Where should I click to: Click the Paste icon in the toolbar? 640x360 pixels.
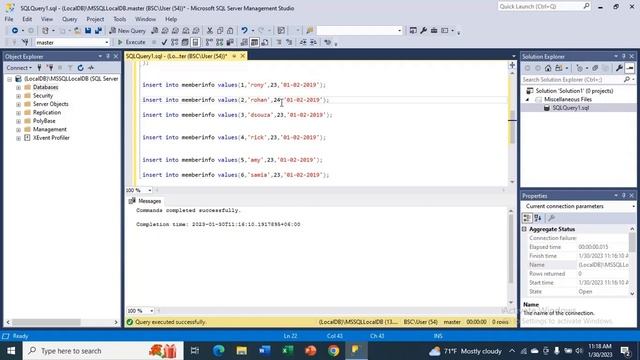(x=230, y=31)
